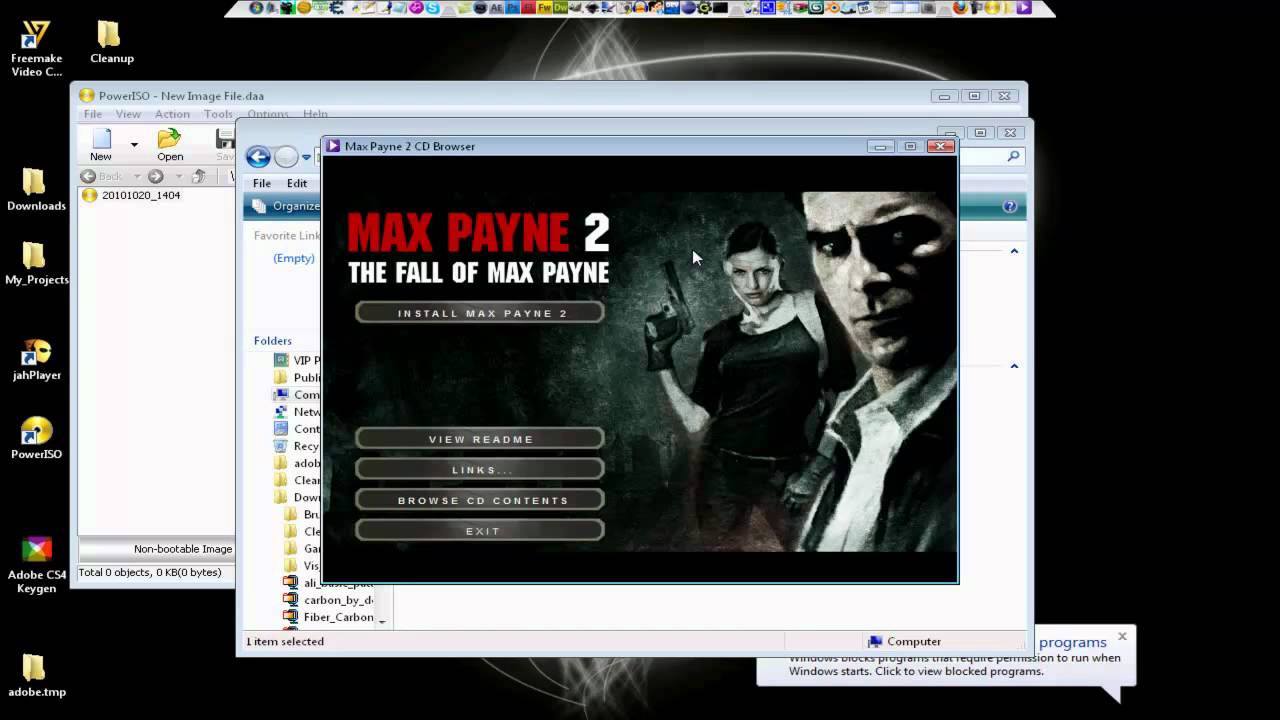Click the Explorer Back arrow button
Image resolution: width=1280 pixels, height=720 pixels.
pyautogui.click(x=258, y=156)
